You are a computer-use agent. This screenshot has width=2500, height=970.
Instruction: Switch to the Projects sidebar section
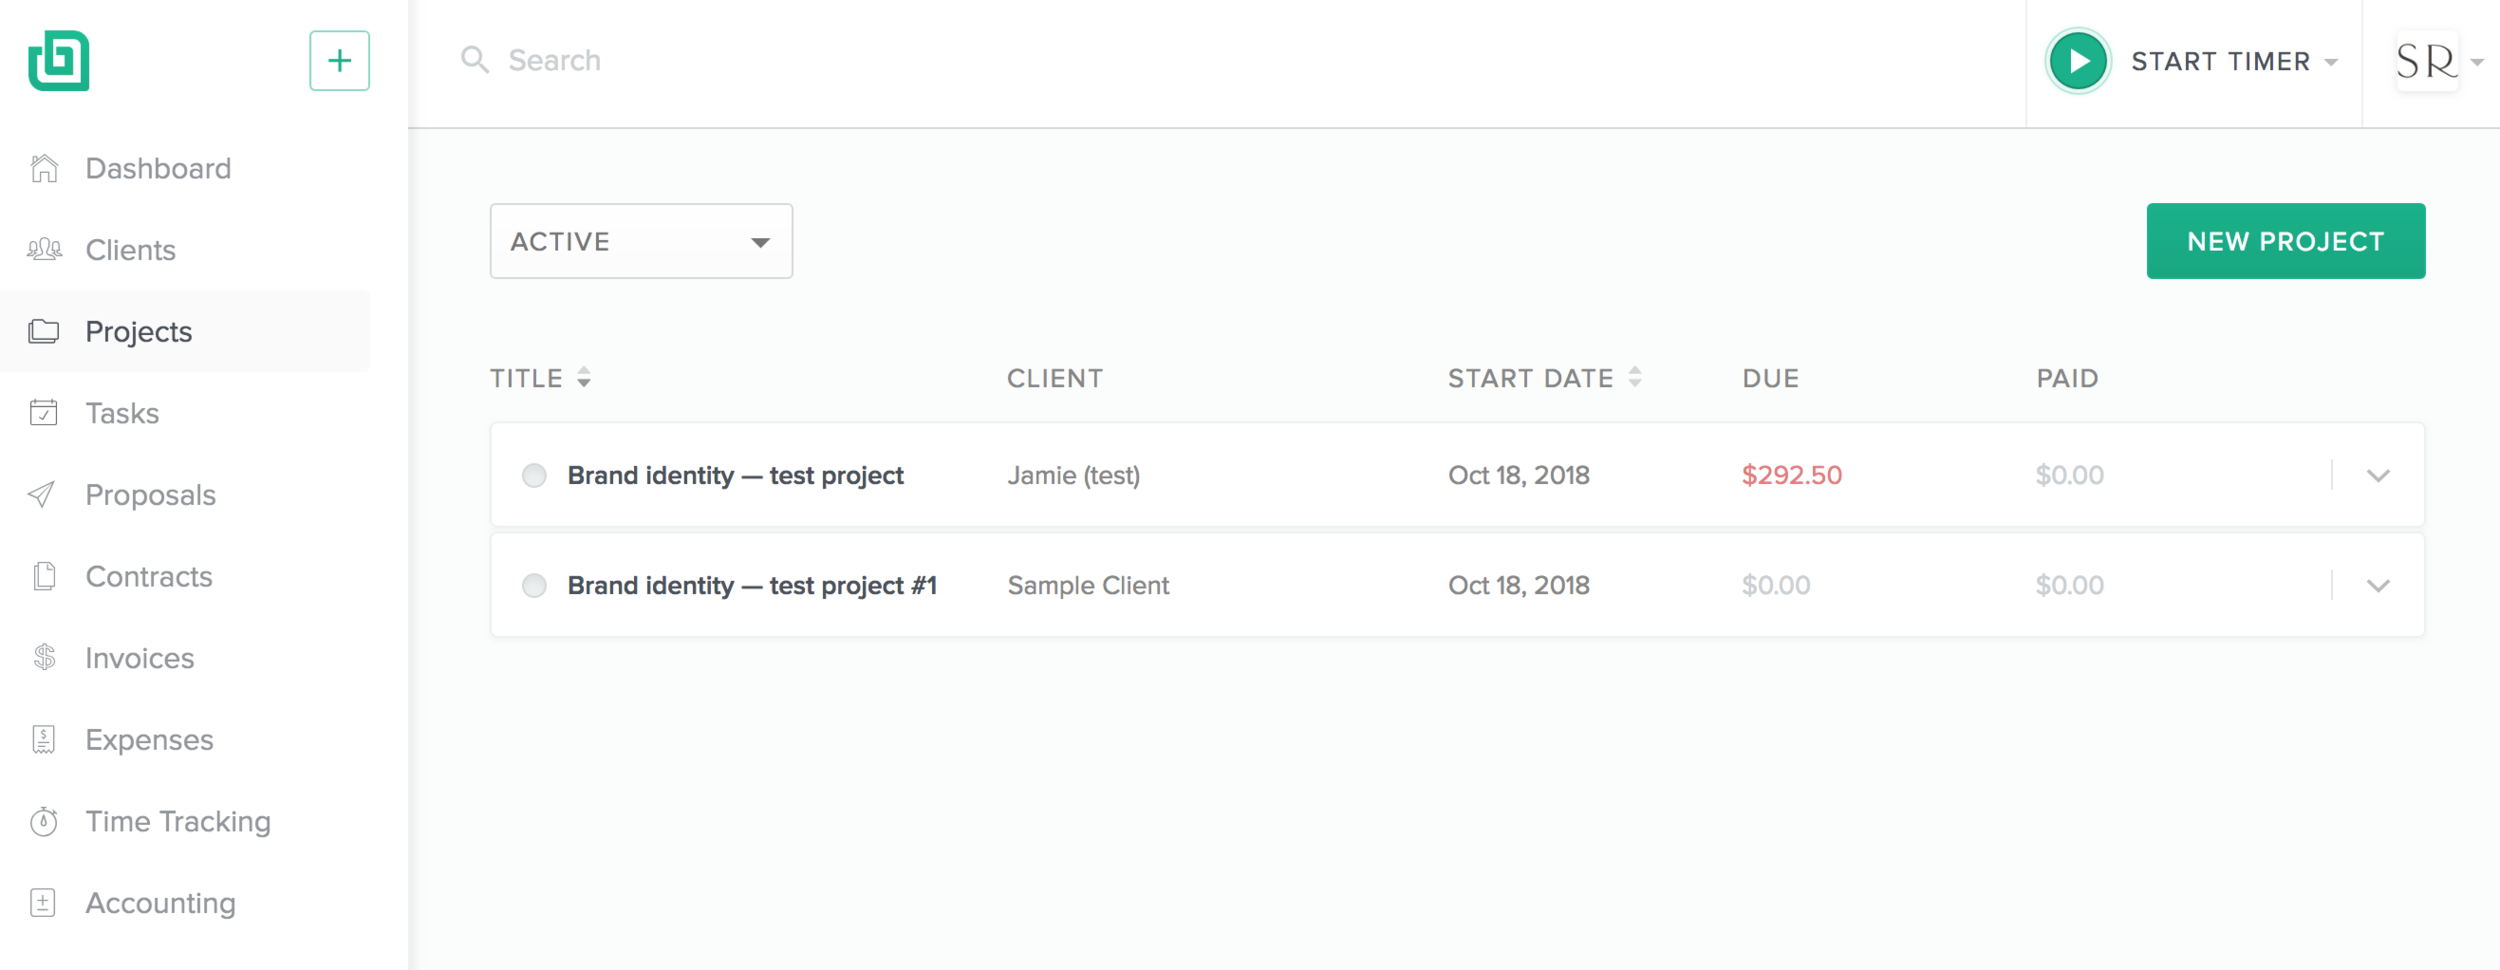138,331
